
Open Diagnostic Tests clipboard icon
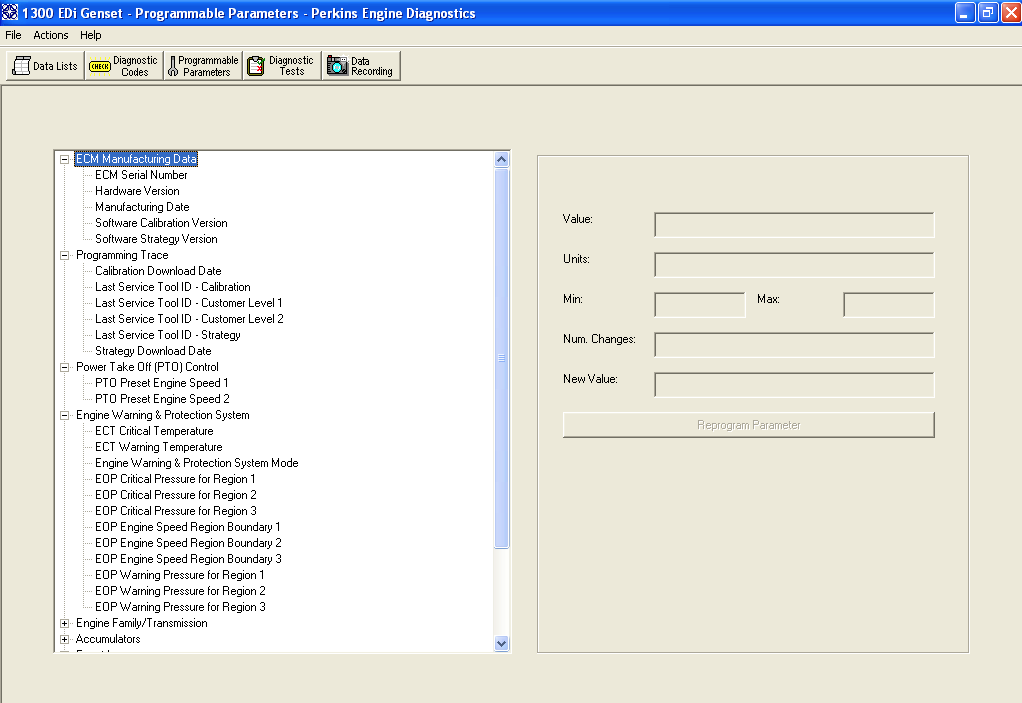click(256, 66)
